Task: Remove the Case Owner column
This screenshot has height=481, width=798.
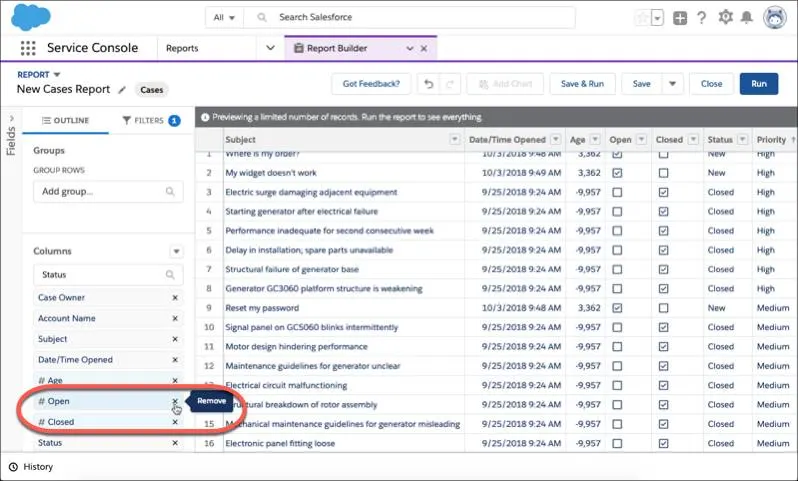Action: pos(175,298)
